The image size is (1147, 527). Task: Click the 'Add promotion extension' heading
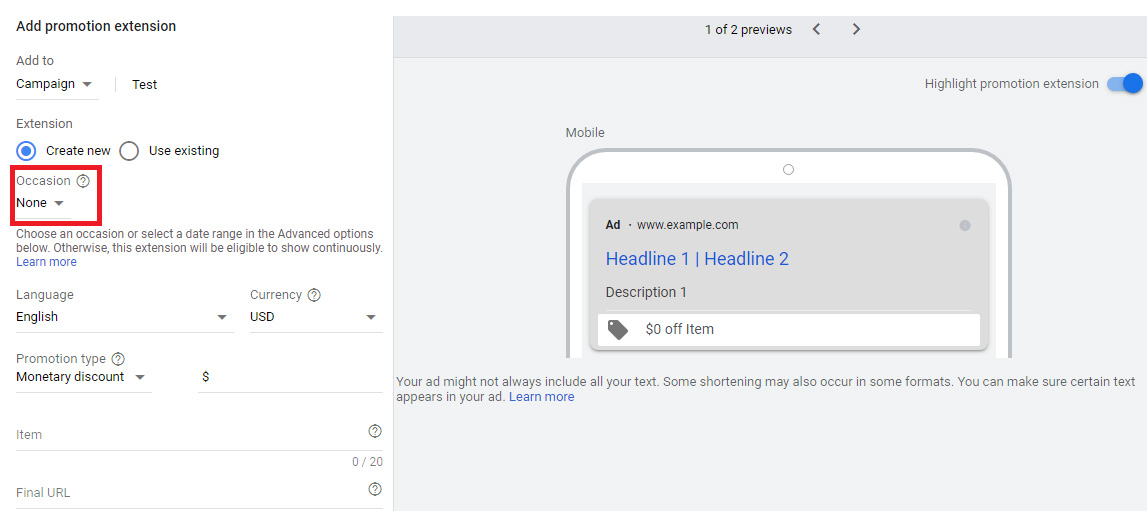coord(96,26)
